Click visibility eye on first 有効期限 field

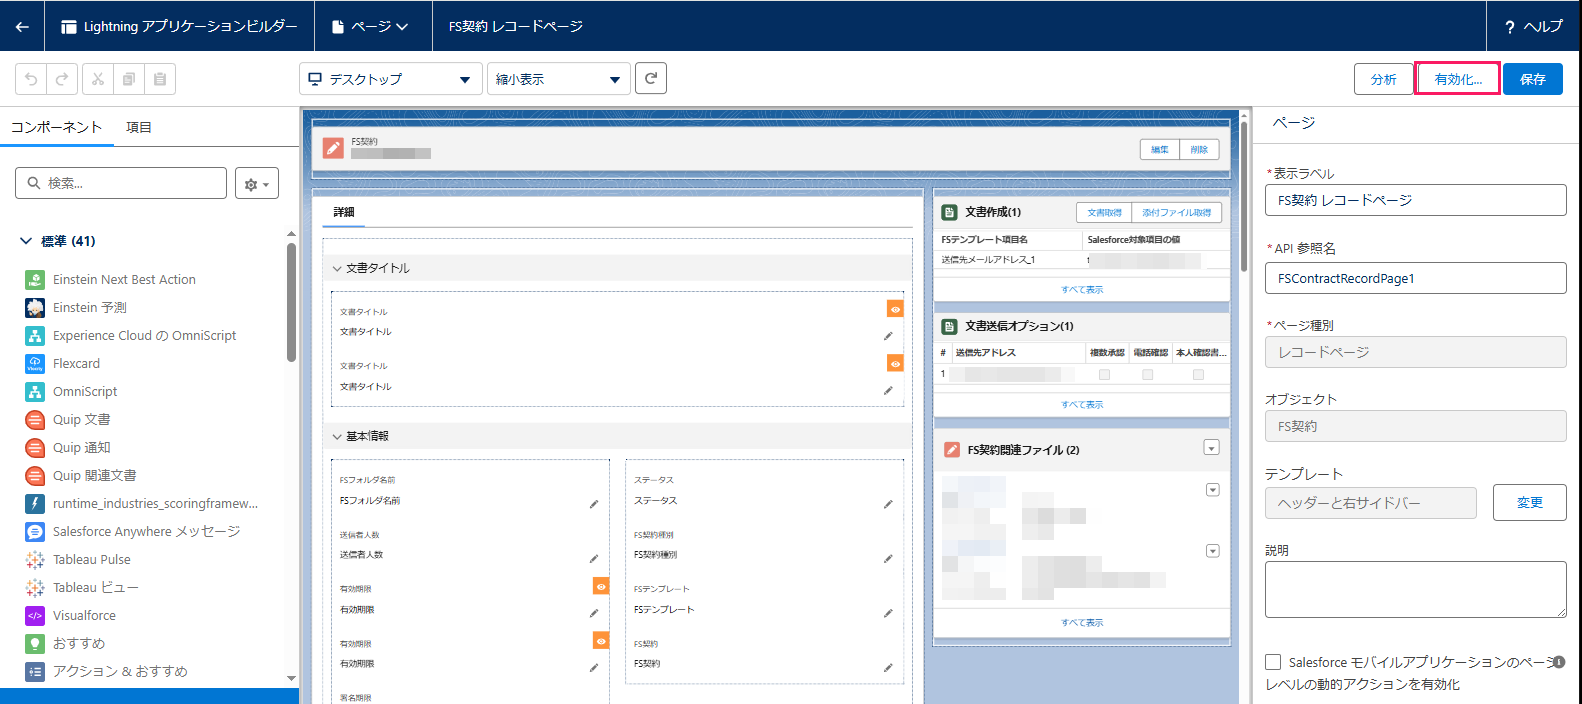601,586
